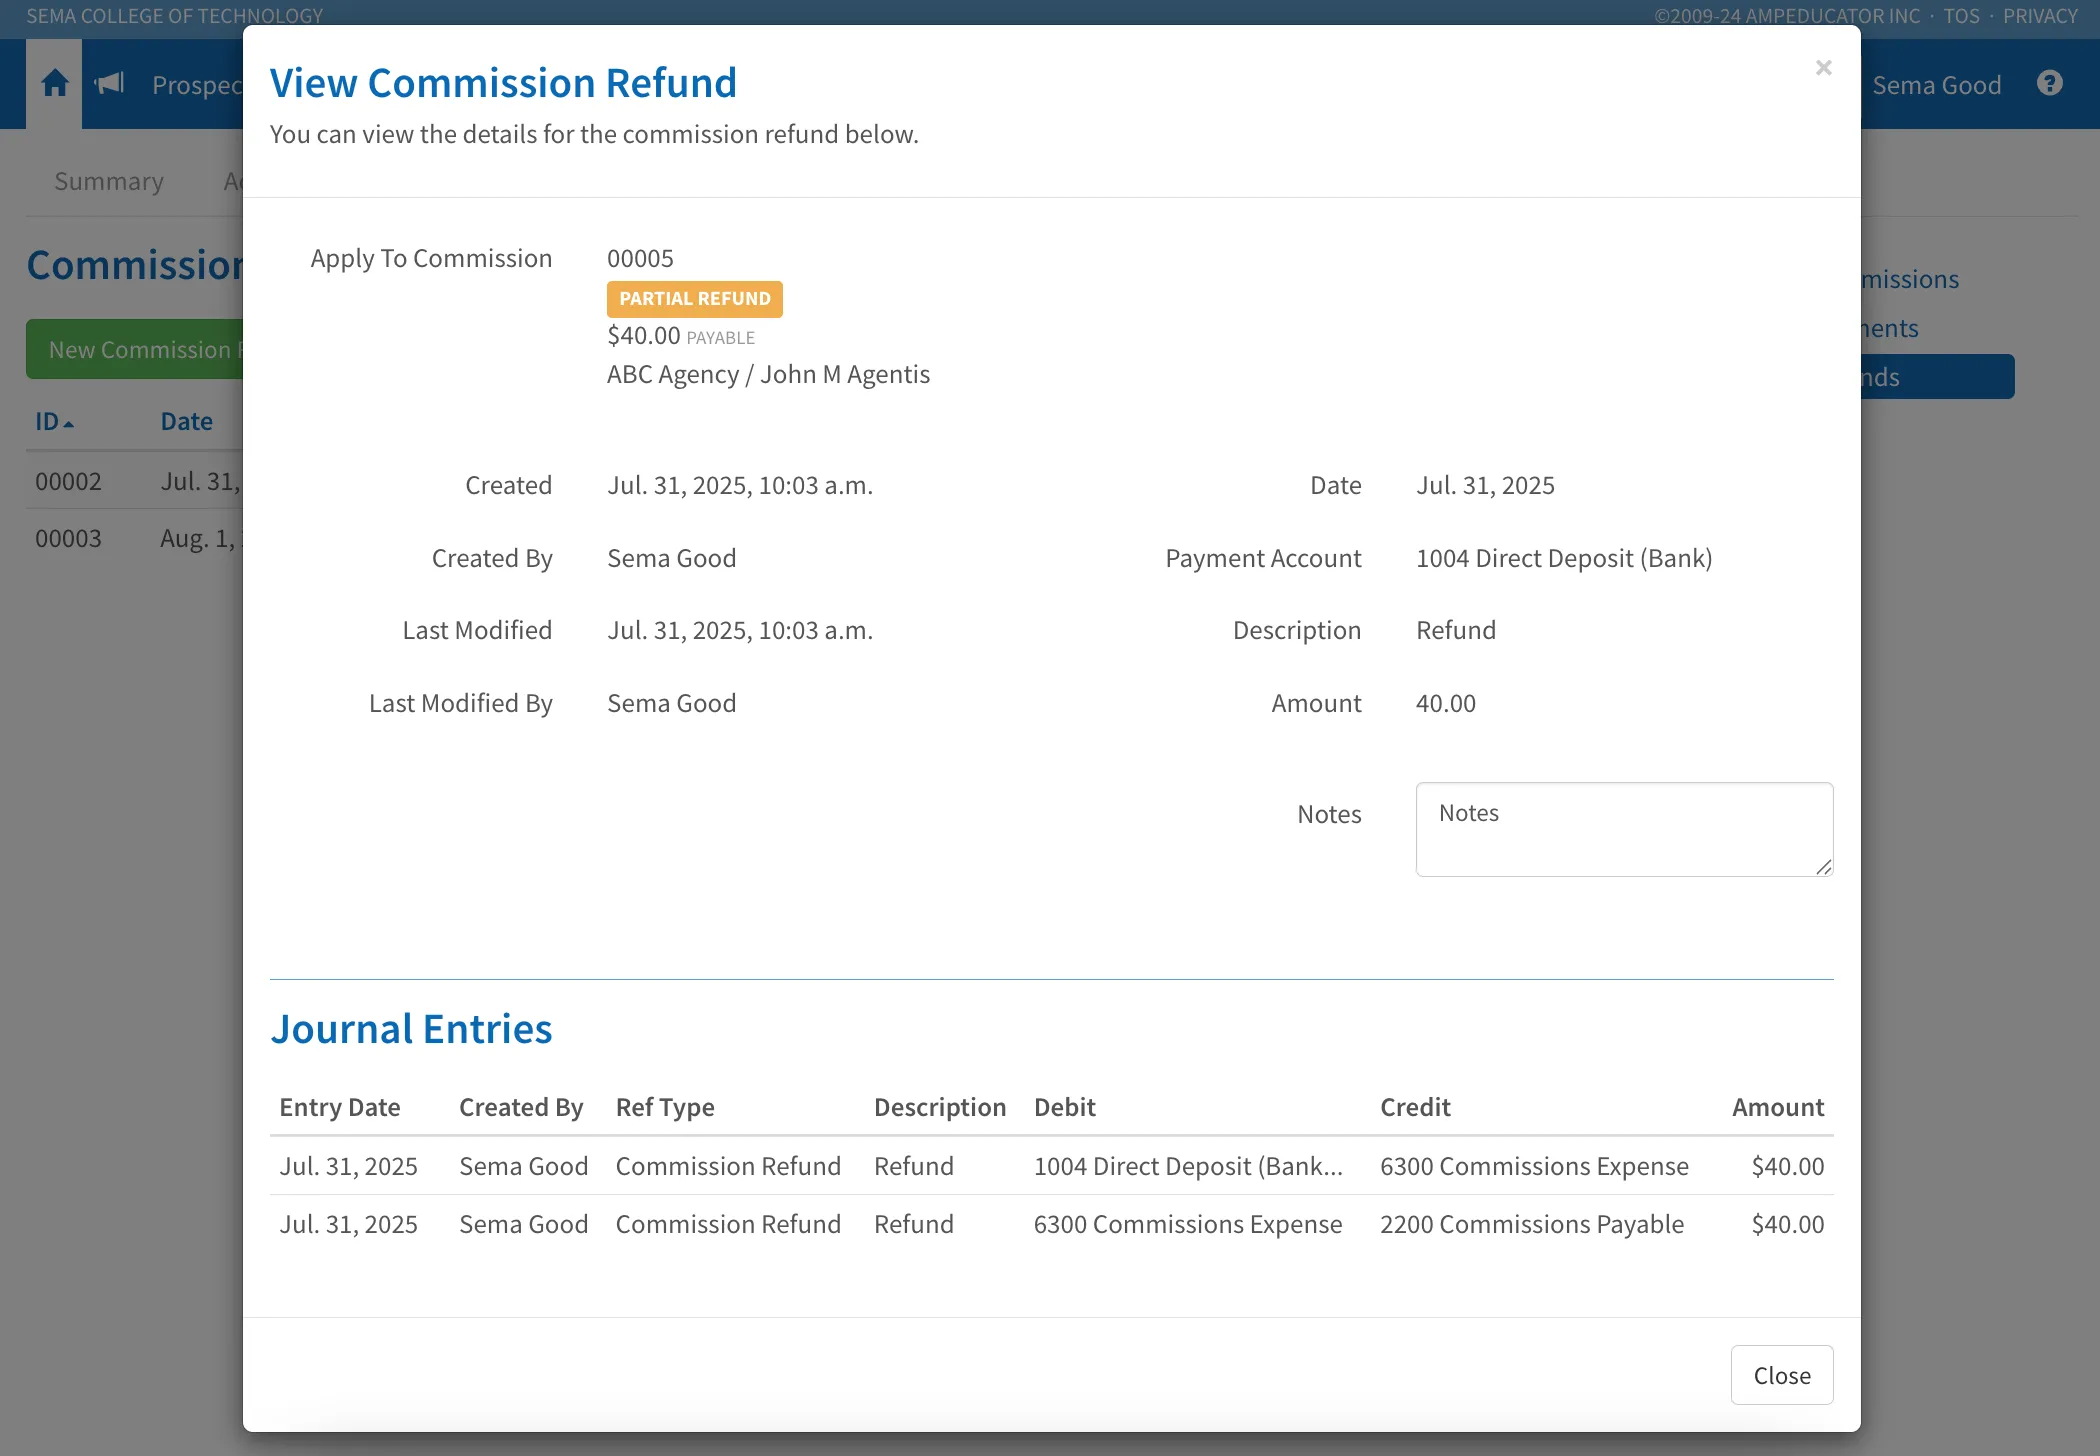Click the New Commission green button

pyautogui.click(x=135, y=349)
